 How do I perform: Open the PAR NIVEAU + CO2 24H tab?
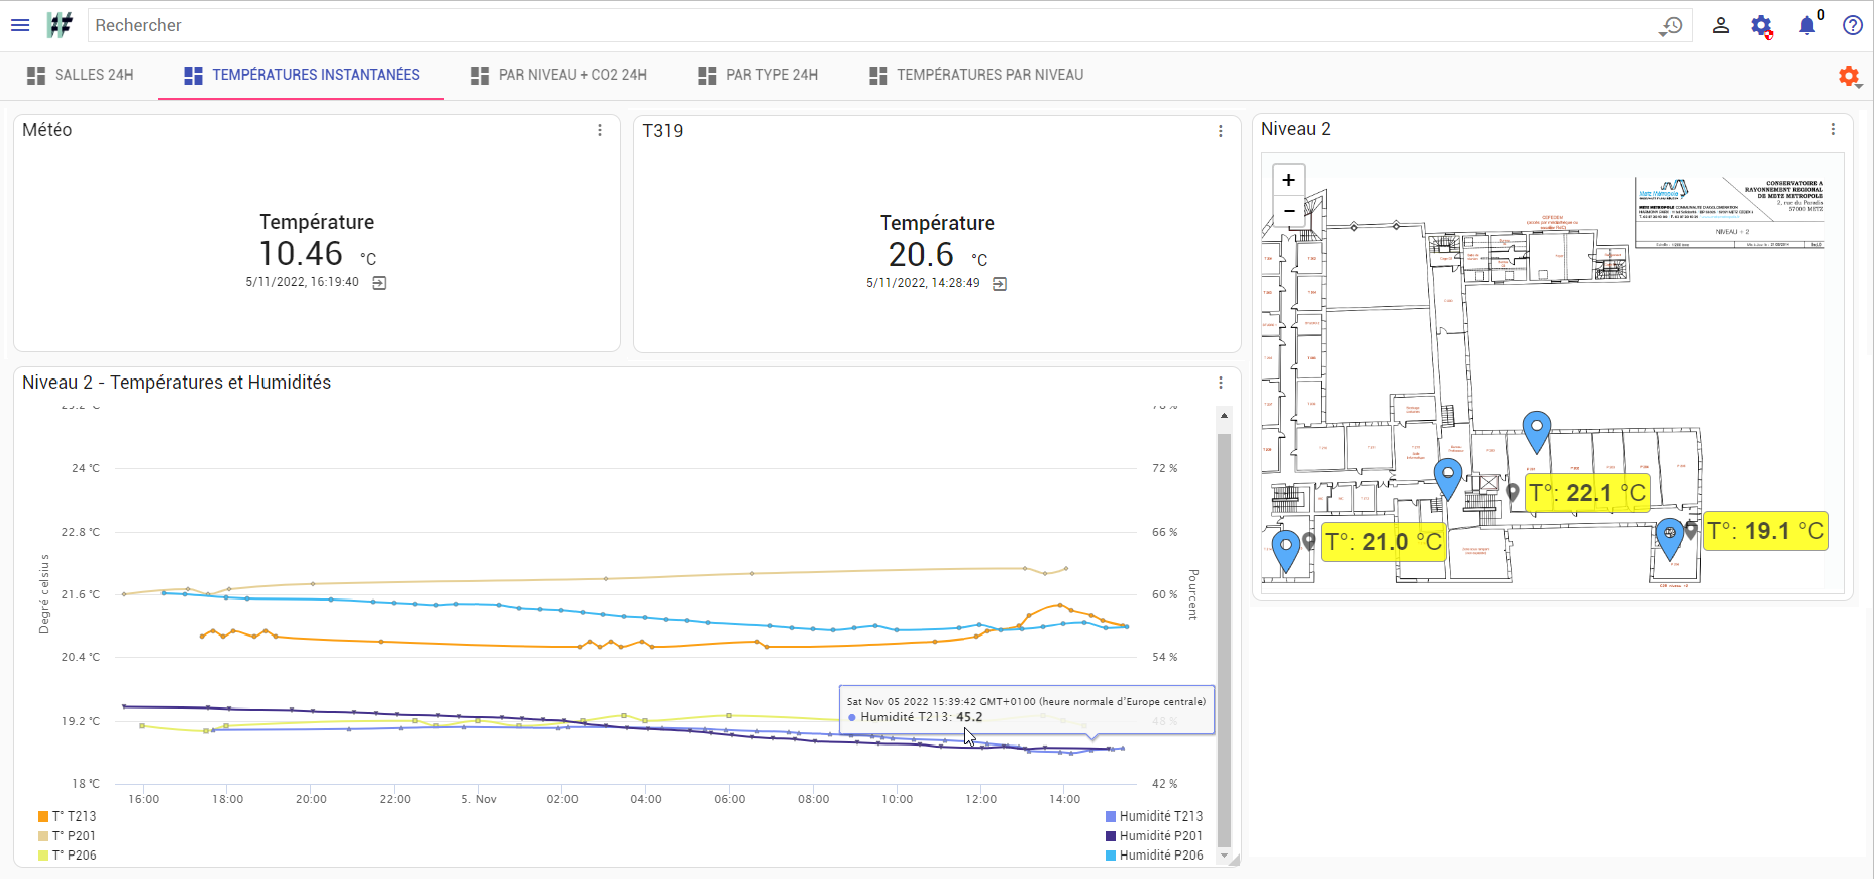tap(559, 75)
